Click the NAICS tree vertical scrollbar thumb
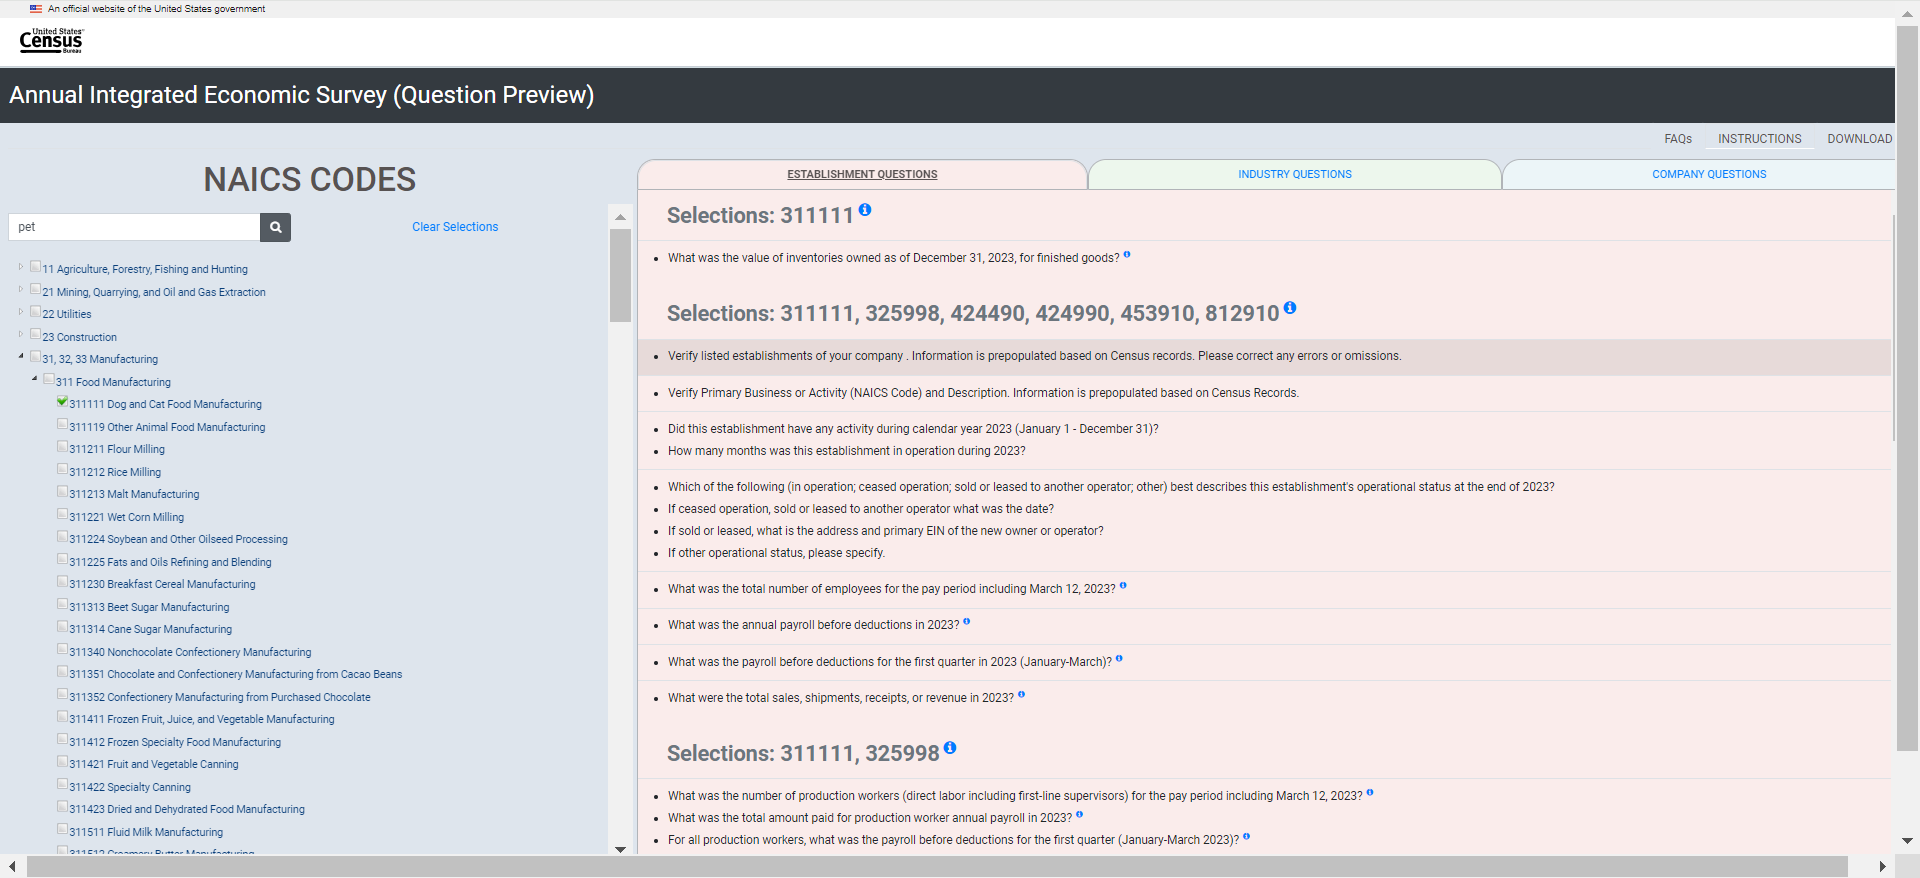This screenshot has height=878, width=1920. coord(620,275)
